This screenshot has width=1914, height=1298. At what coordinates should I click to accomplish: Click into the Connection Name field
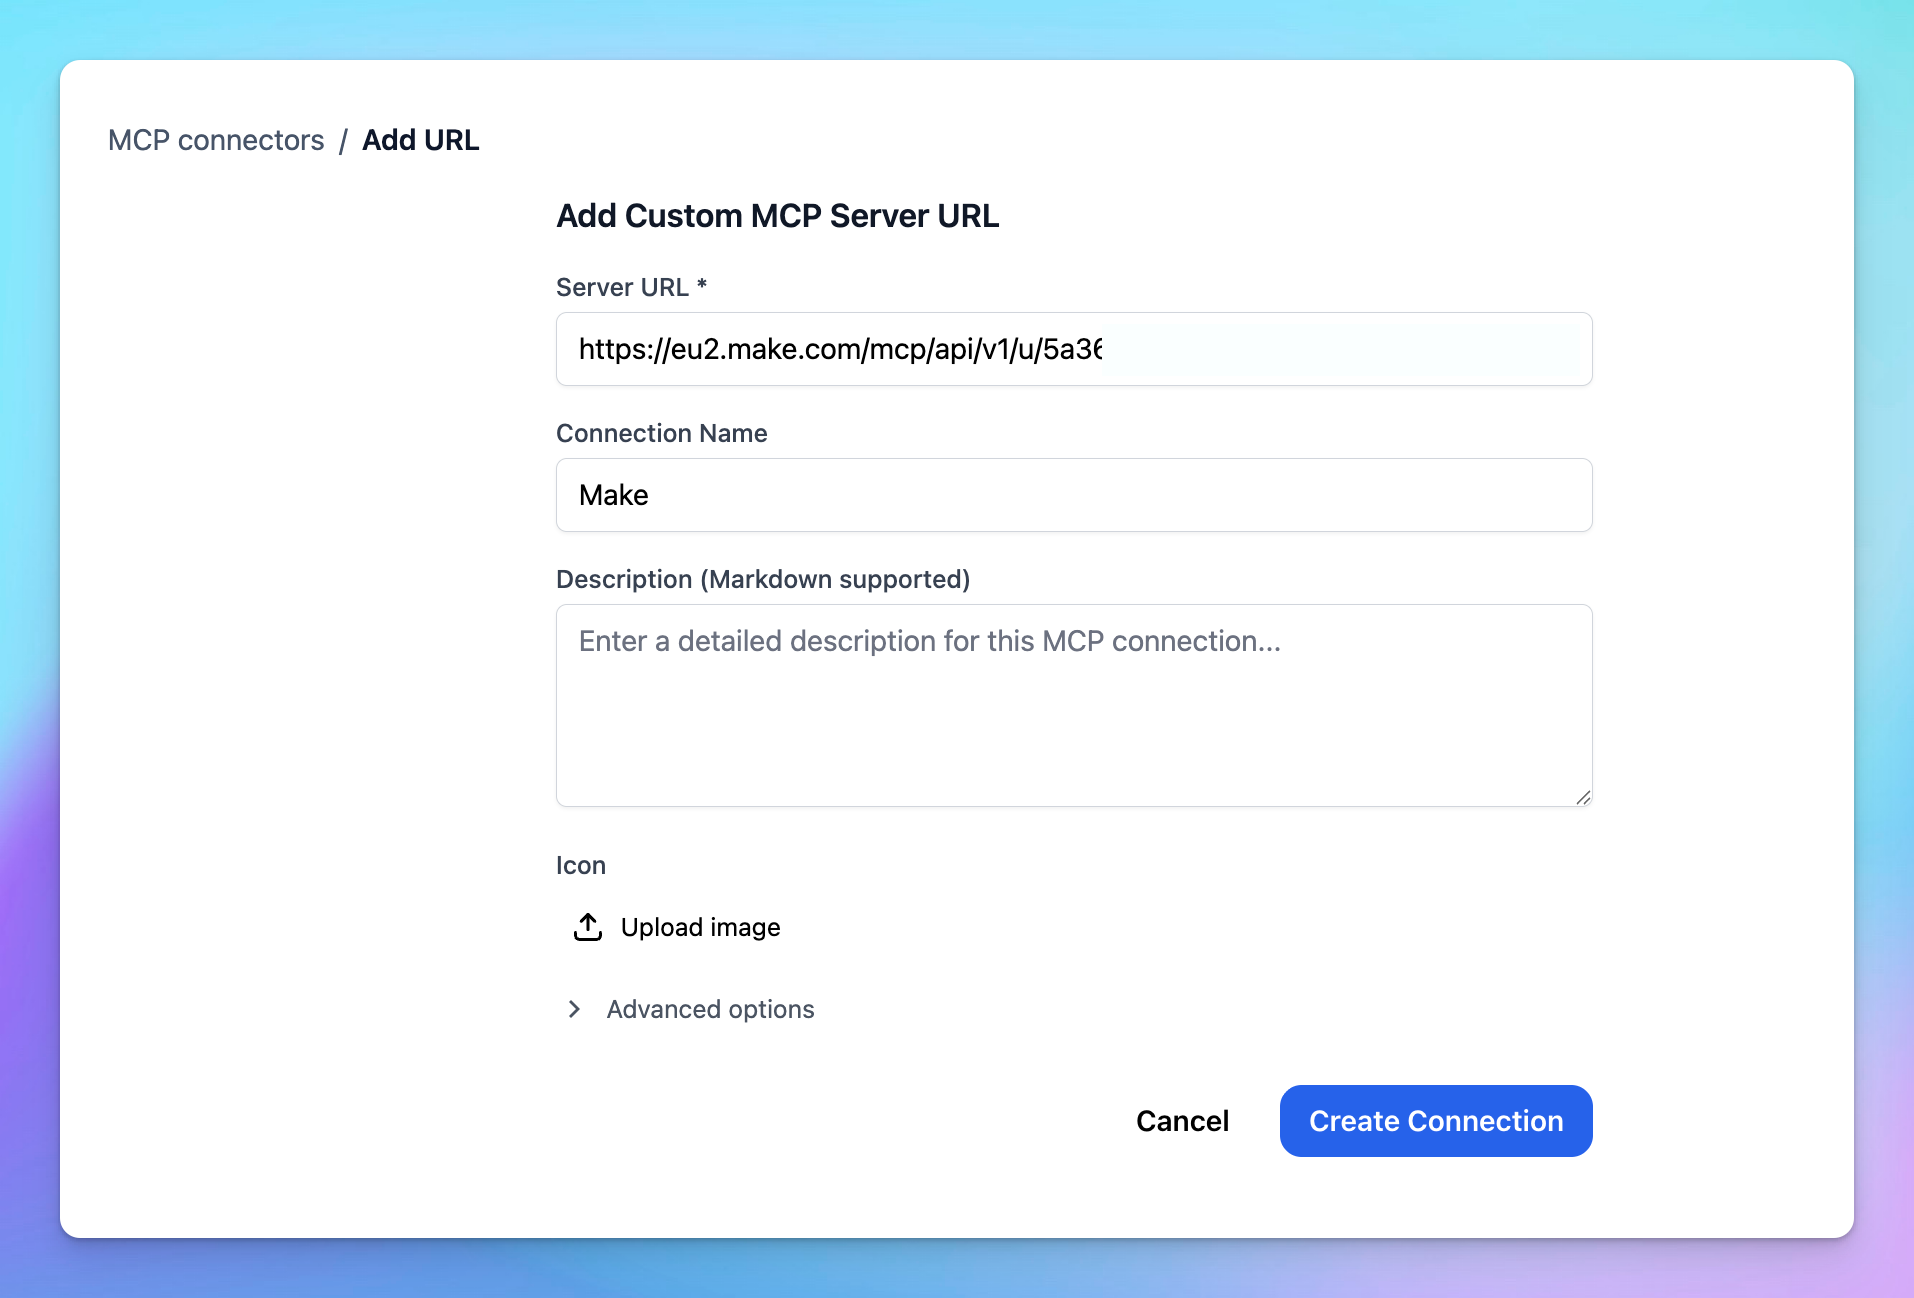coord(1073,495)
